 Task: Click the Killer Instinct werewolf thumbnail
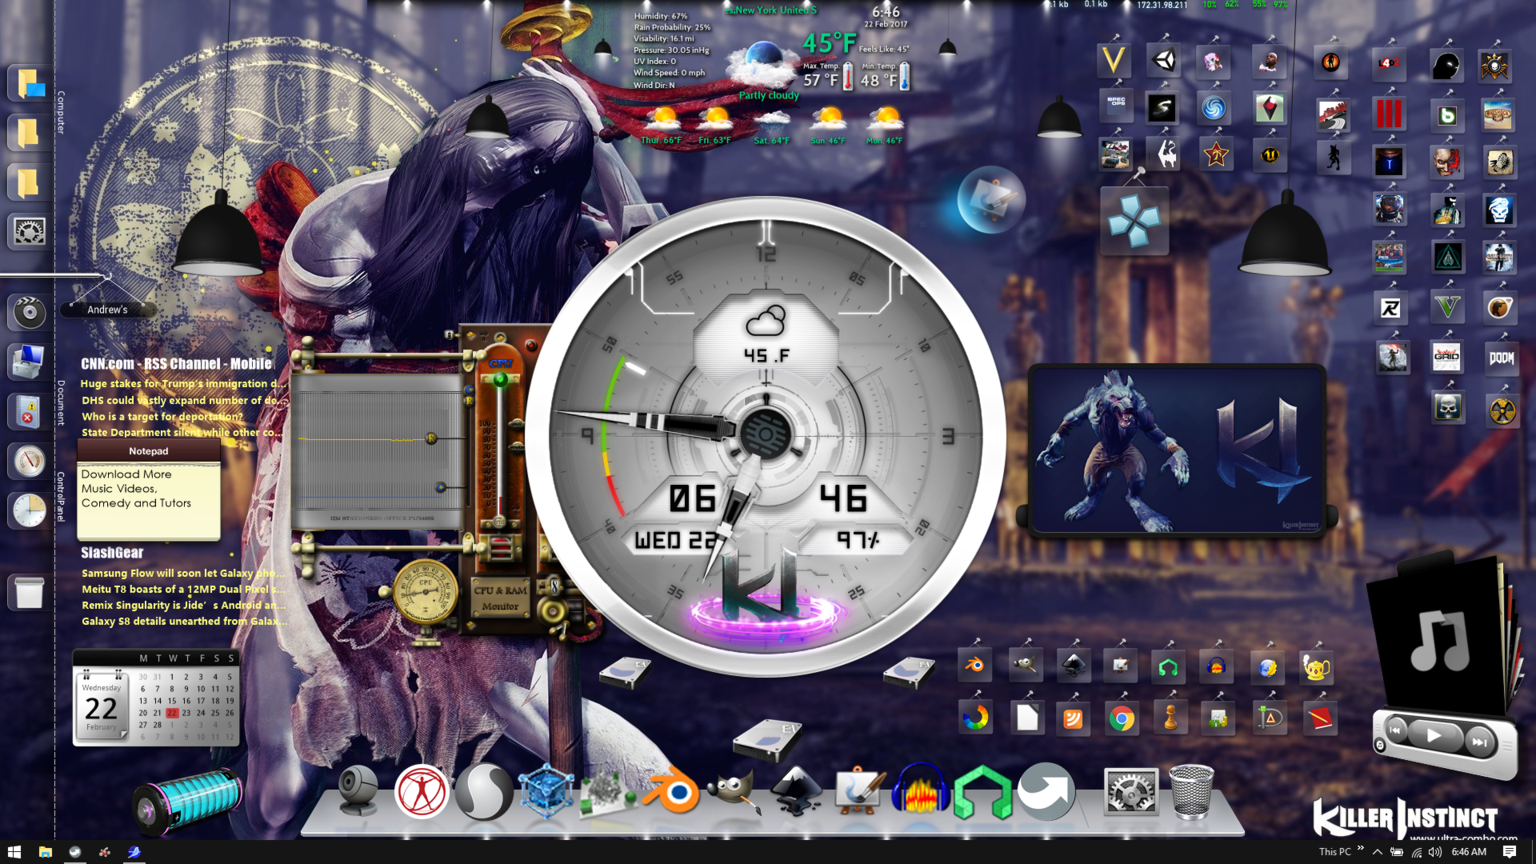click(x=1177, y=450)
